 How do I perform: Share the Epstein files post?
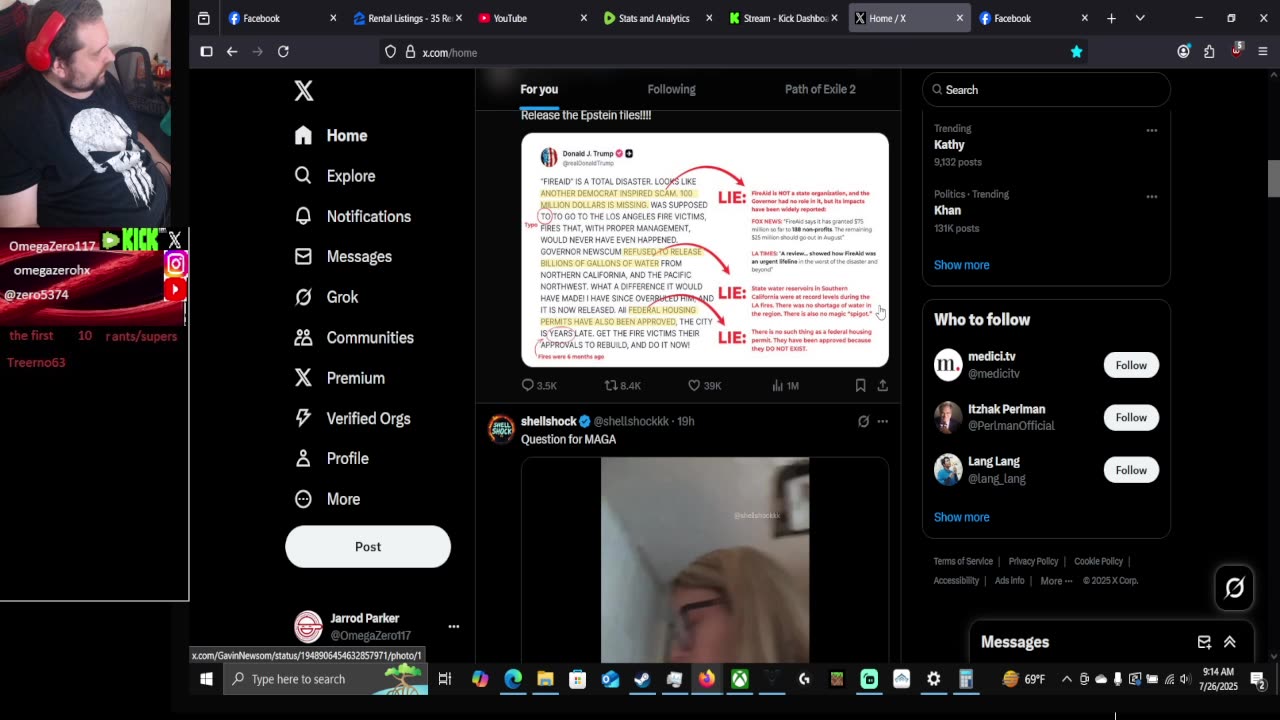click(x=882, y=385)
